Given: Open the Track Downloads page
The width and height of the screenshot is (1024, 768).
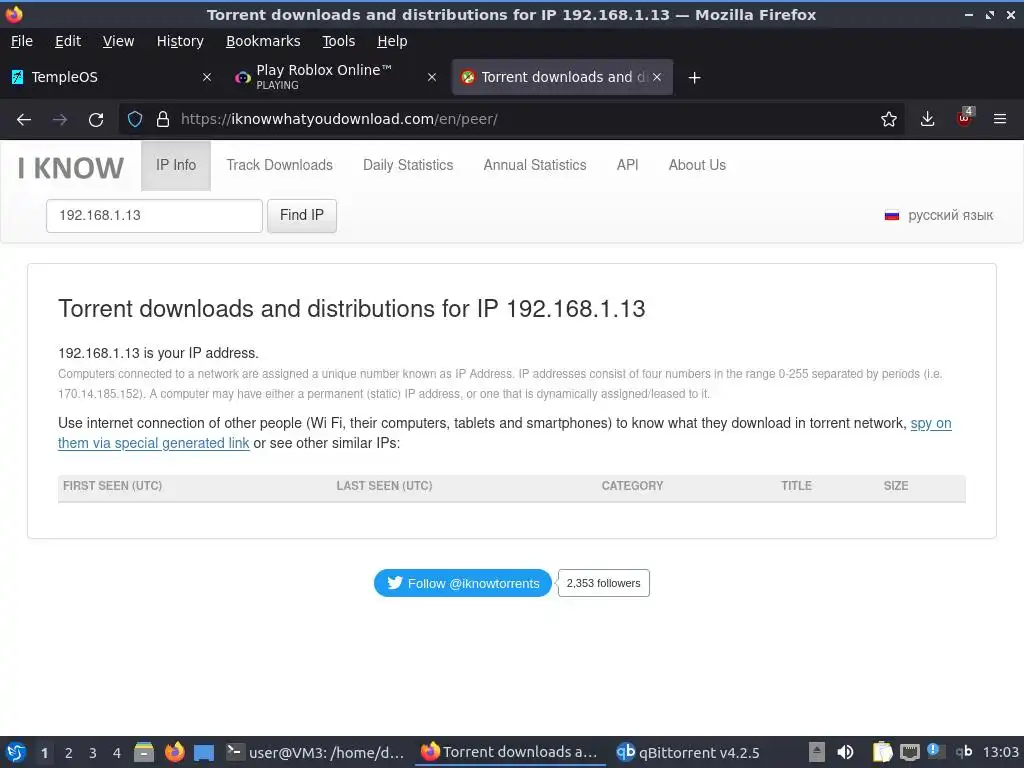Looking at the screenshot, I should pyautogui.click(x=280, y=165).
